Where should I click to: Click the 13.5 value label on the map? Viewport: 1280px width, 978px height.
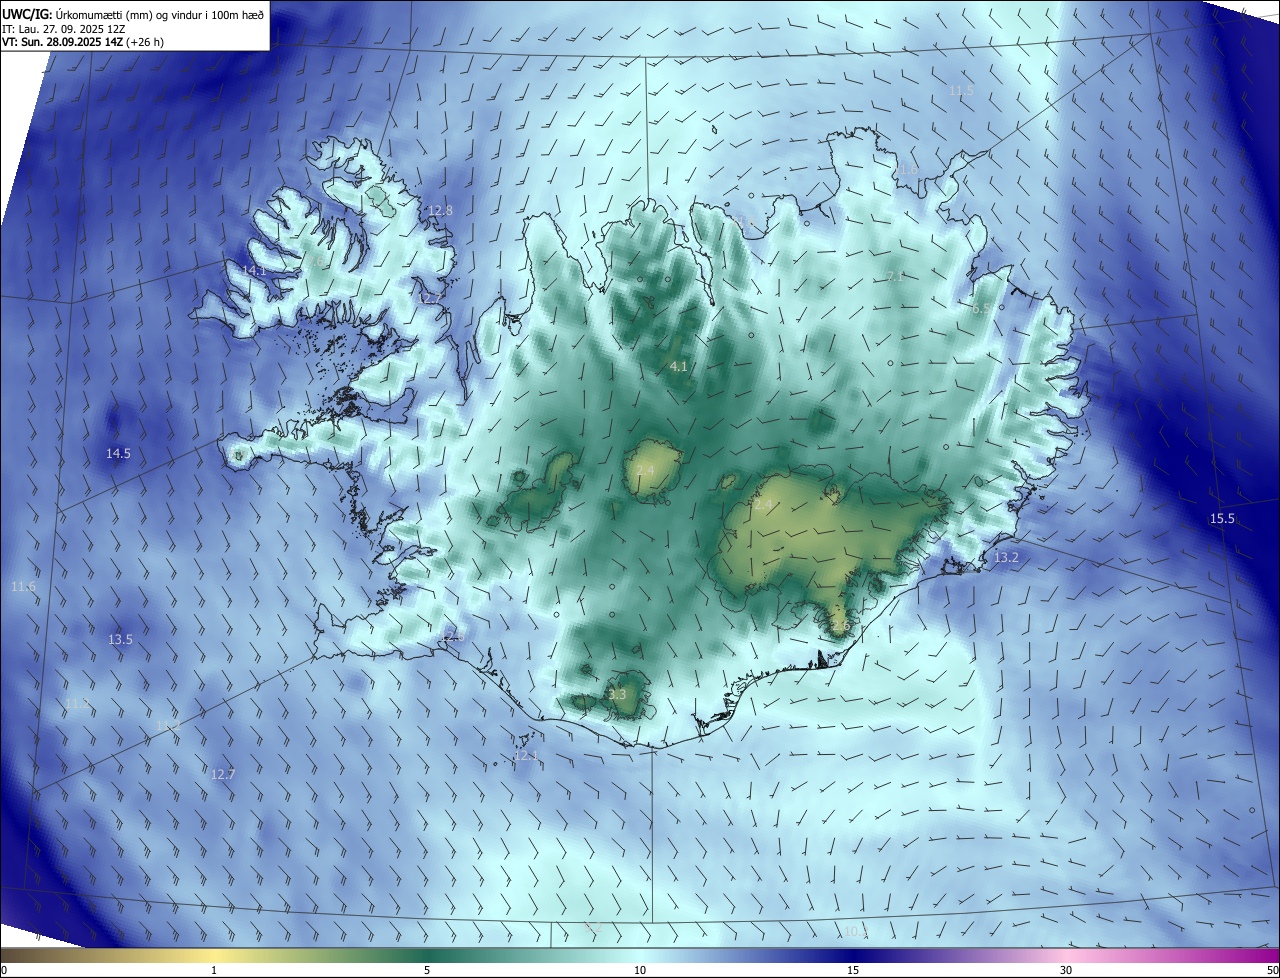[120, 639]
